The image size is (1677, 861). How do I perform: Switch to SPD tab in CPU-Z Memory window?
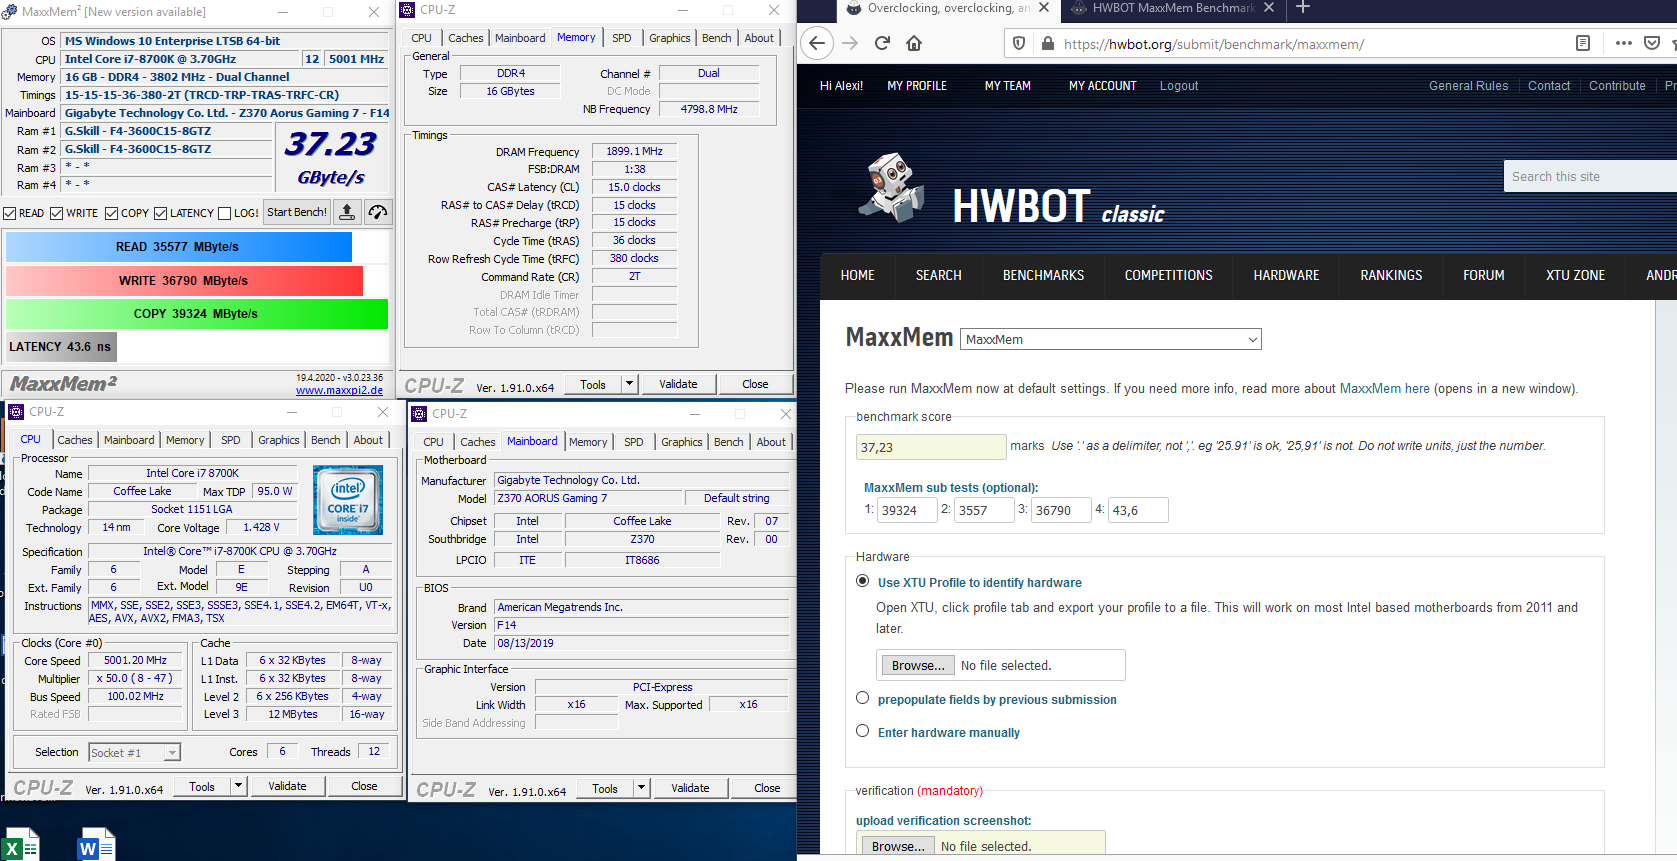622,38
